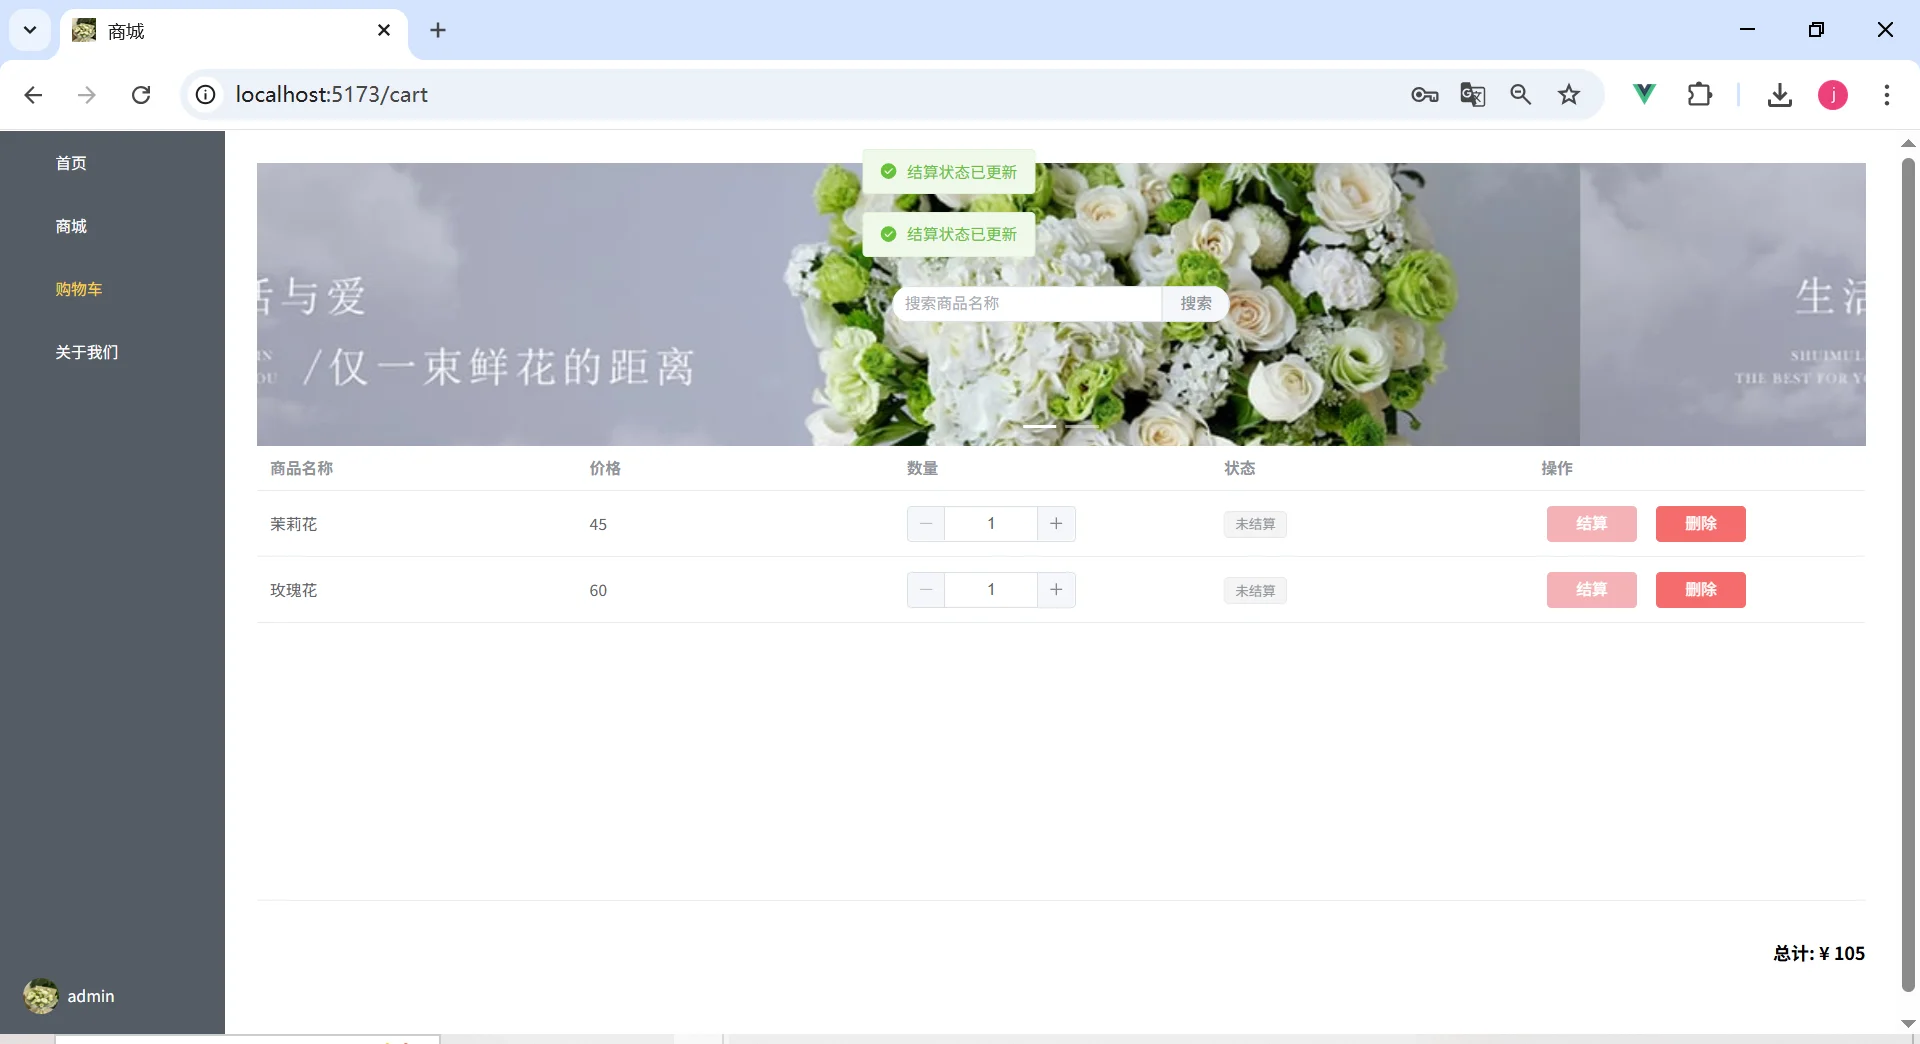Checkout 茉莉花 with the 结算 button
This screenshot has width=1920, height=1044.
[x=1591, y=524]
